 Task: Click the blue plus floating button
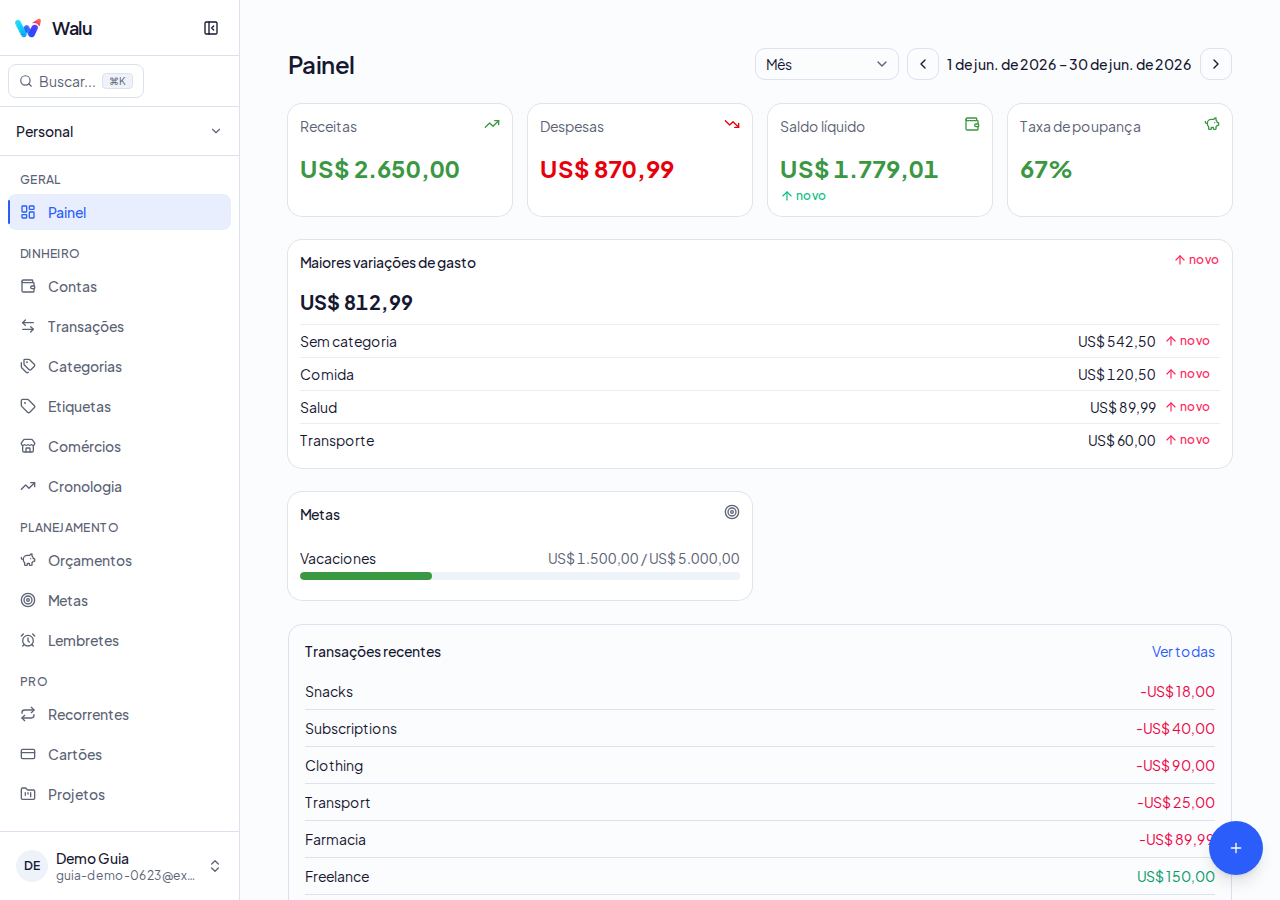click(1236, 848)
